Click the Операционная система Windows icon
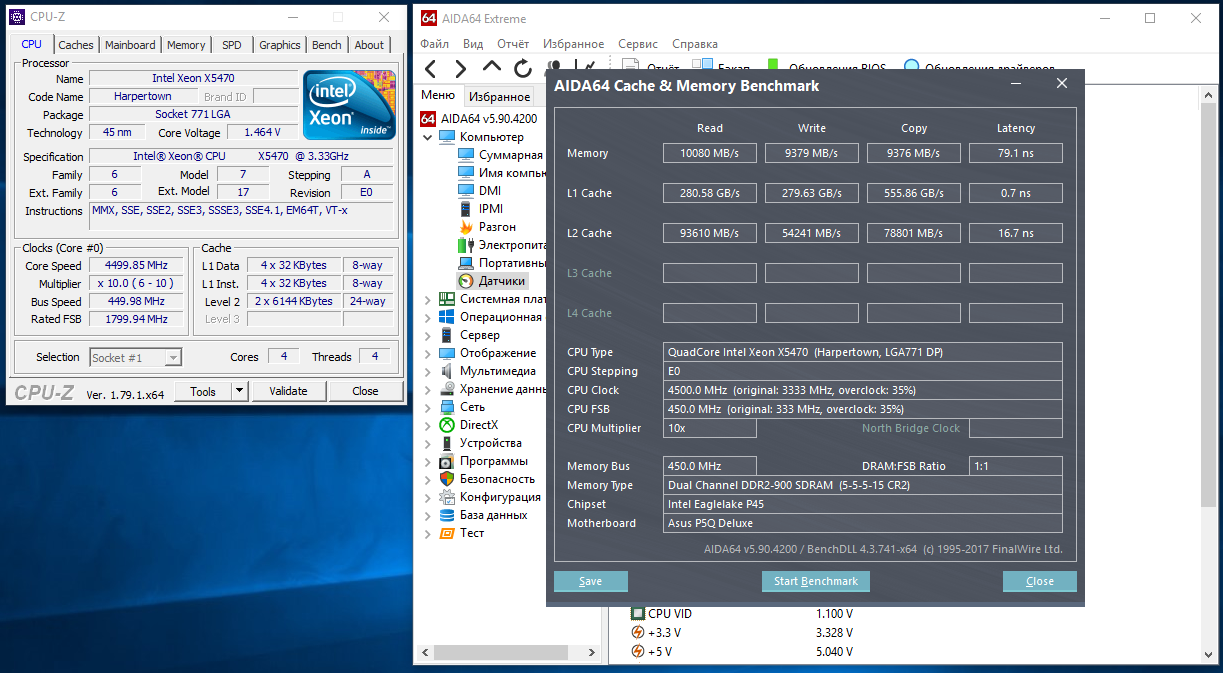 pos(447,317)
